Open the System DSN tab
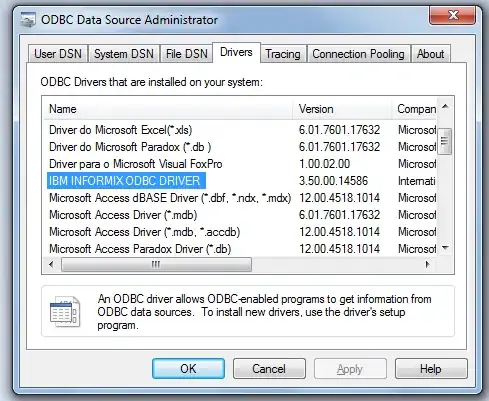Image resolution: width=489 pixels, height=401 pixels. [x=124, y=54]
